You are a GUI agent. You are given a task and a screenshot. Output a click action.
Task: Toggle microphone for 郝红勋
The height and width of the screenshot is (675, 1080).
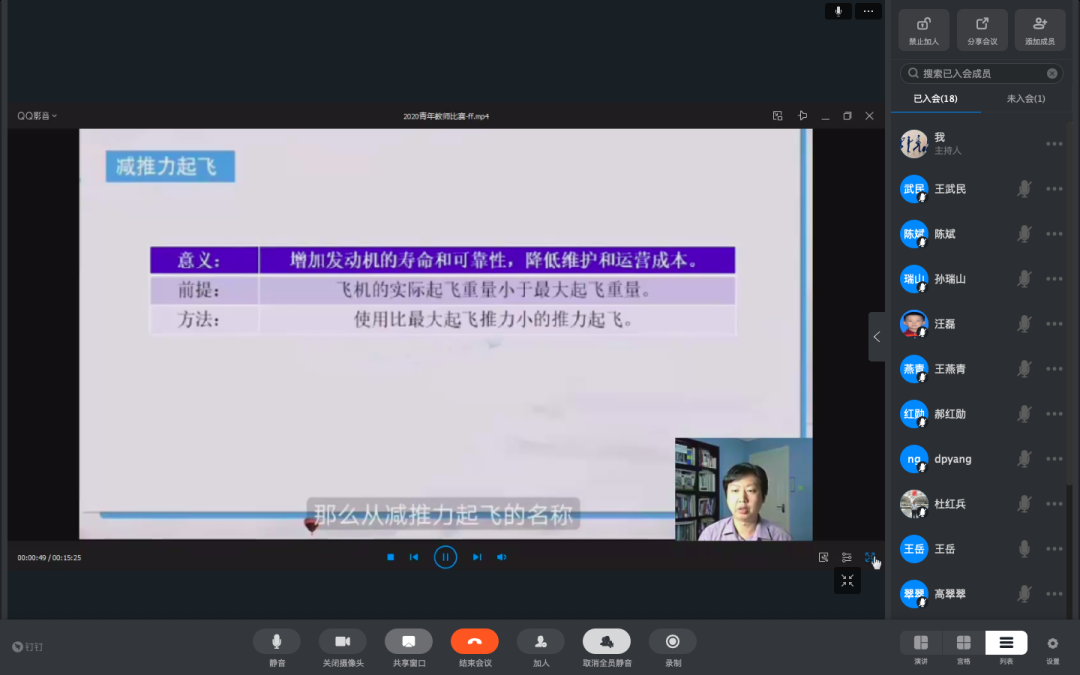point(1024,414)
